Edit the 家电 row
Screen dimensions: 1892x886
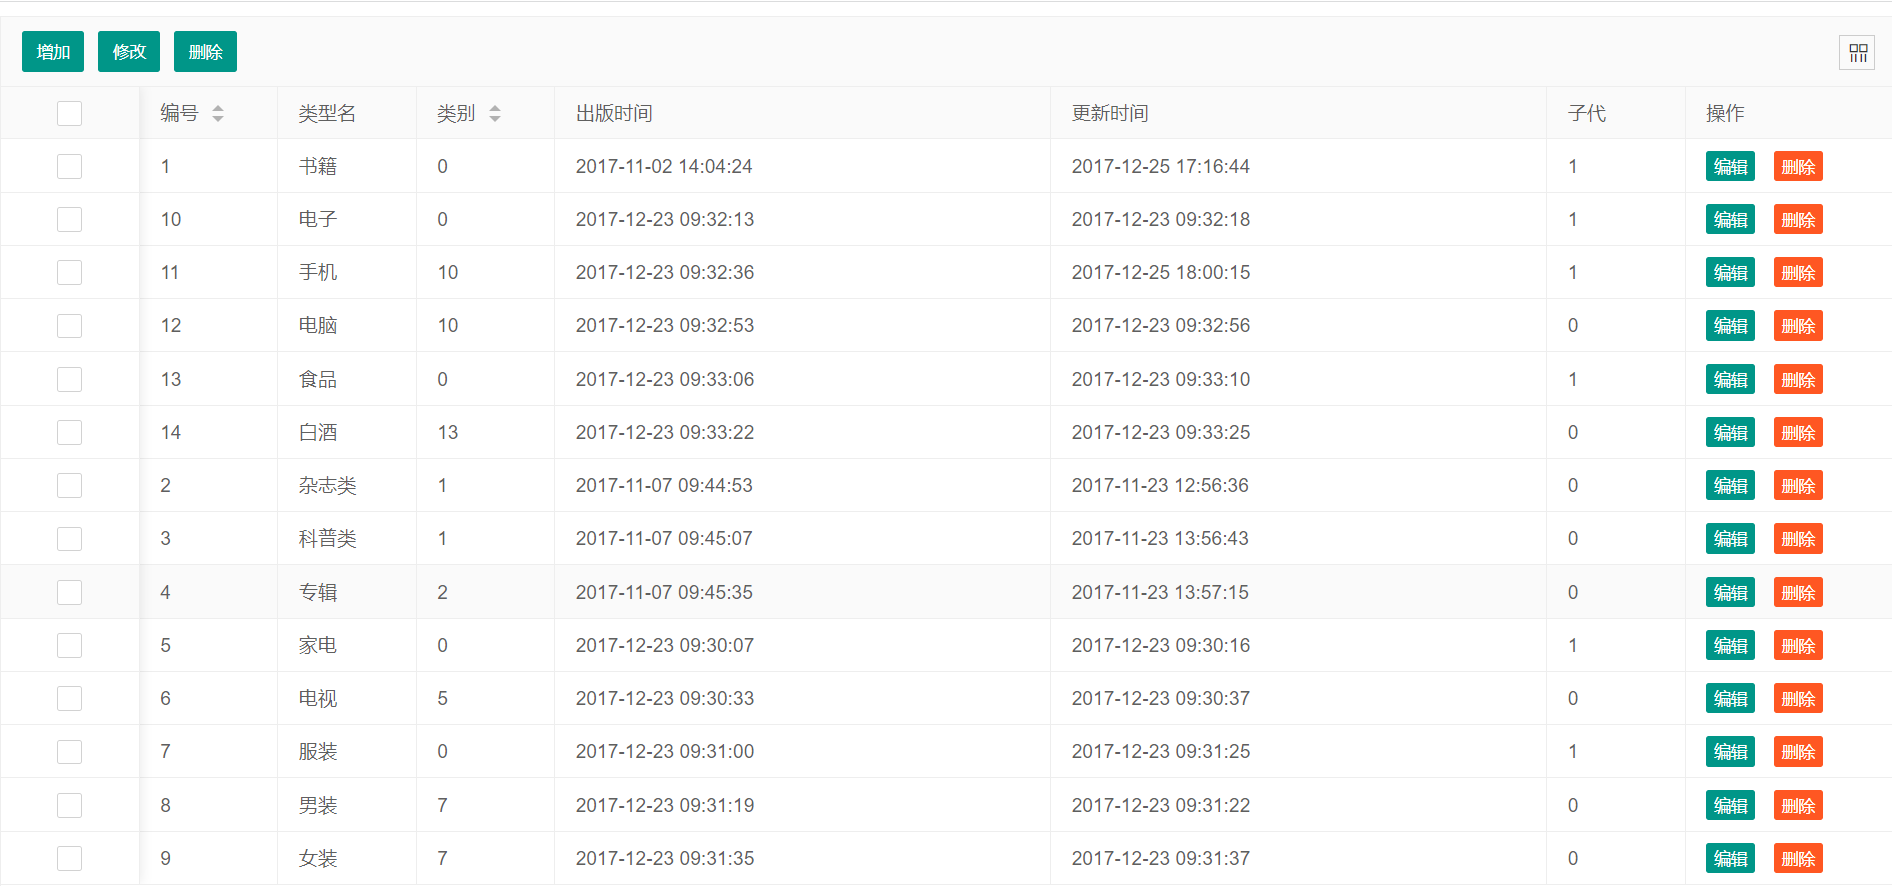(x=1730, y=645)
